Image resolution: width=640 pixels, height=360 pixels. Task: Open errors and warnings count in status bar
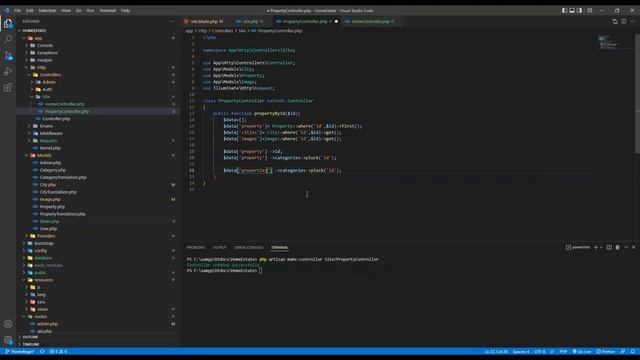tap(58, 351)
